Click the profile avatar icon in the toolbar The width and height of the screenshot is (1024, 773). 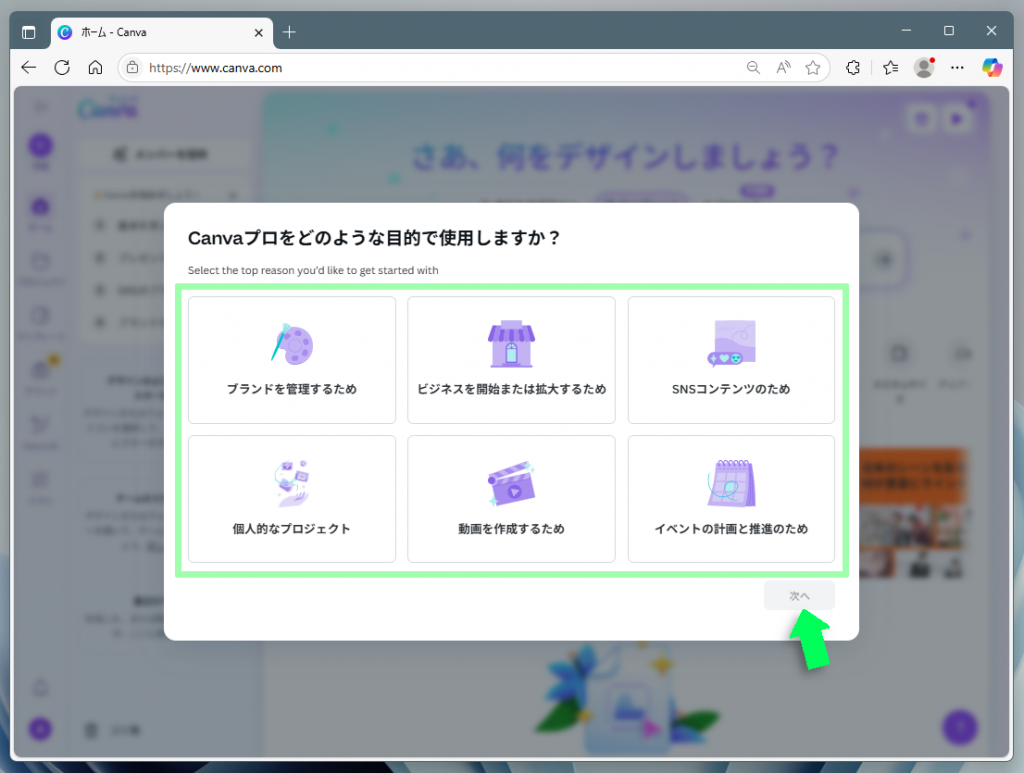922,67
